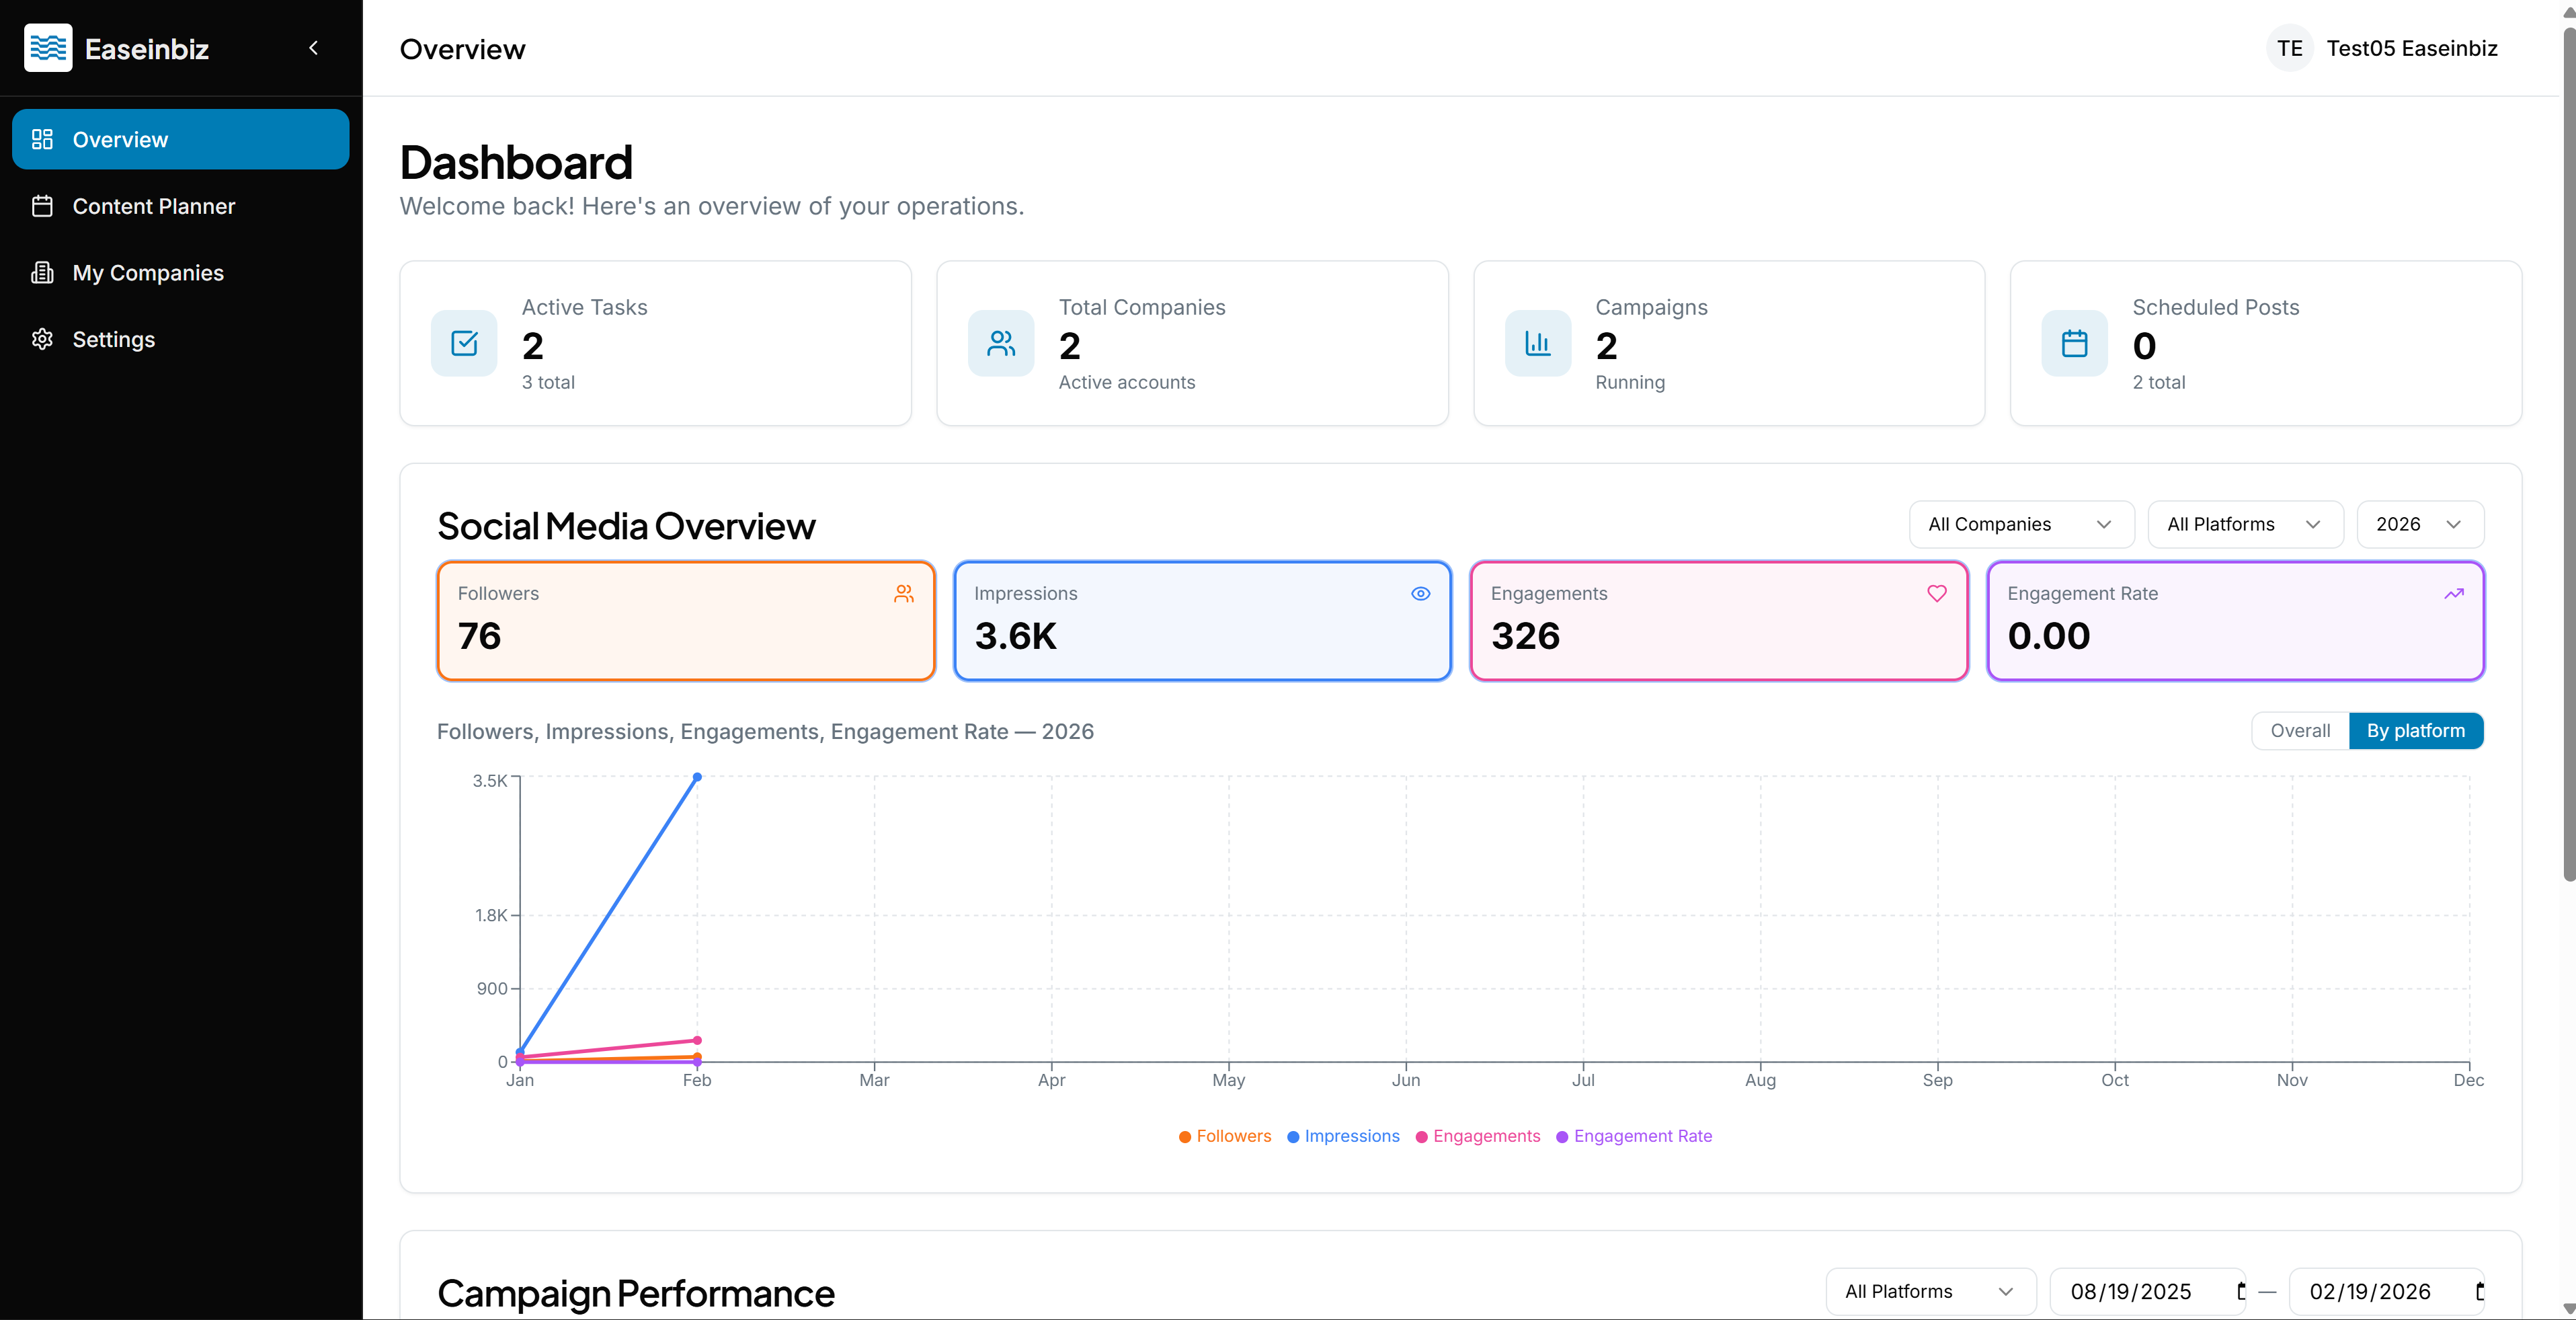Click the Campaigns bar chart icon
Screen dimensions: 2576x1320
[x=1536, y=343]
